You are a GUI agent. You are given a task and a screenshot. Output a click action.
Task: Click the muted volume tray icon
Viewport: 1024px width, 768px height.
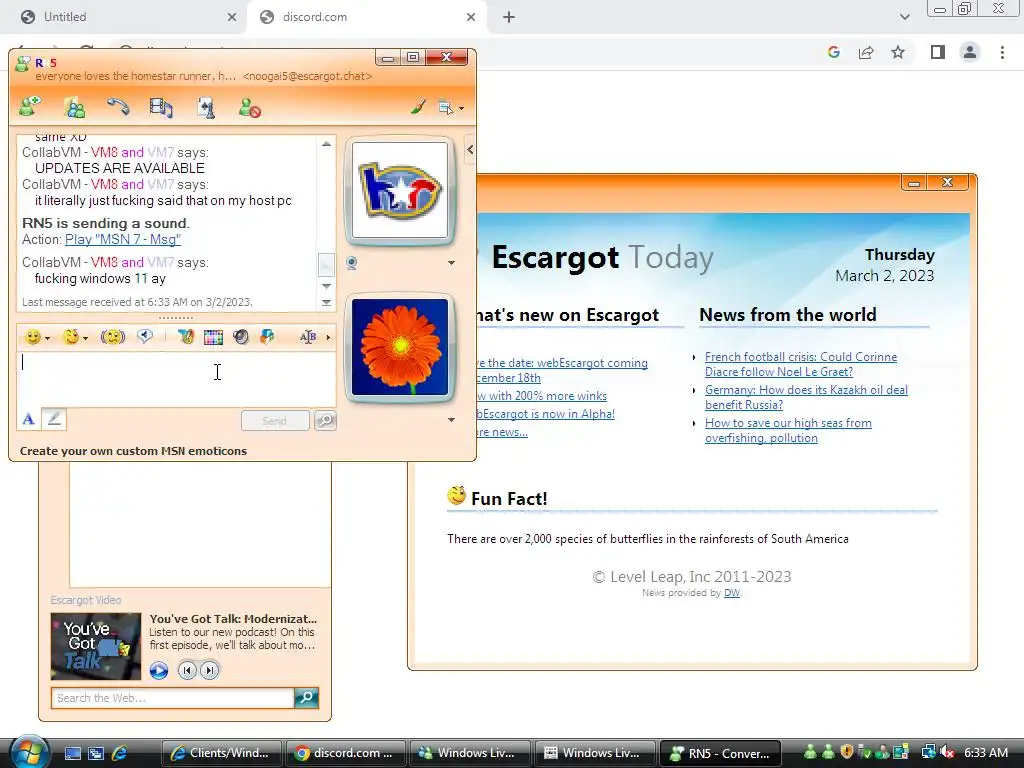coord(947,753)
